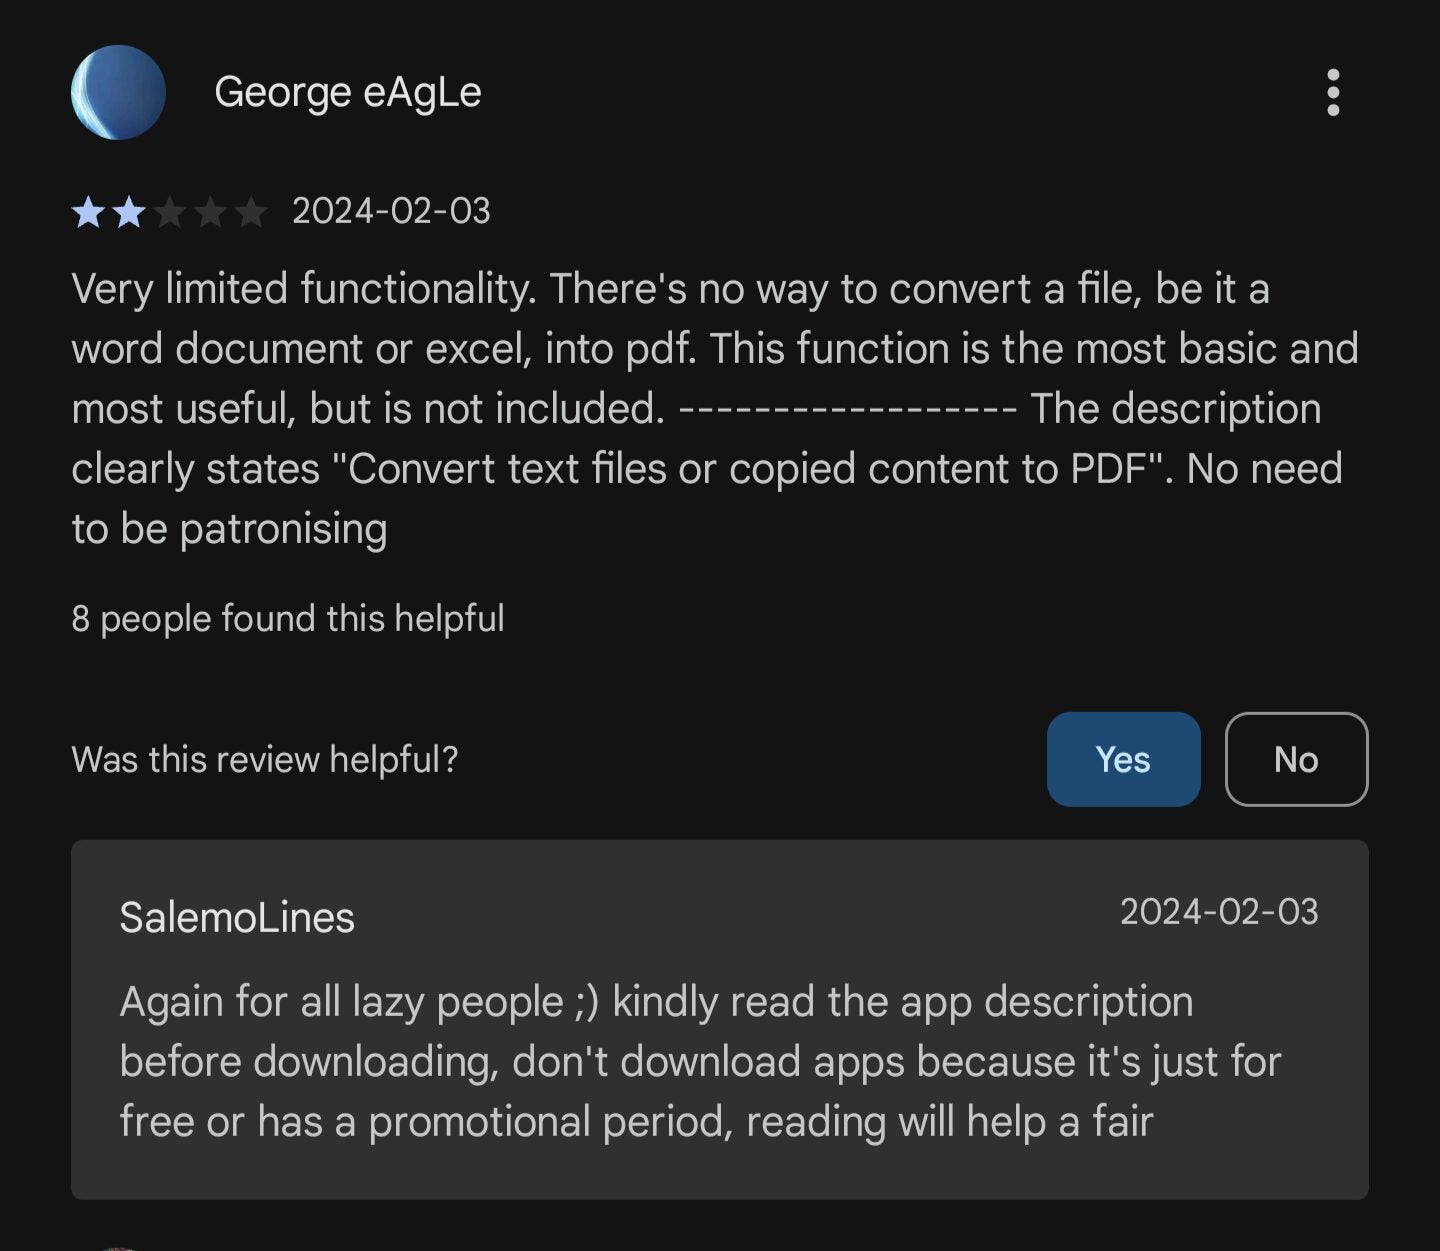Open the SalemoLines developer response card
Image resolution: width=1440 pixels, height=1251 pixels.
pyautogui.click(x=720, y=1020)
